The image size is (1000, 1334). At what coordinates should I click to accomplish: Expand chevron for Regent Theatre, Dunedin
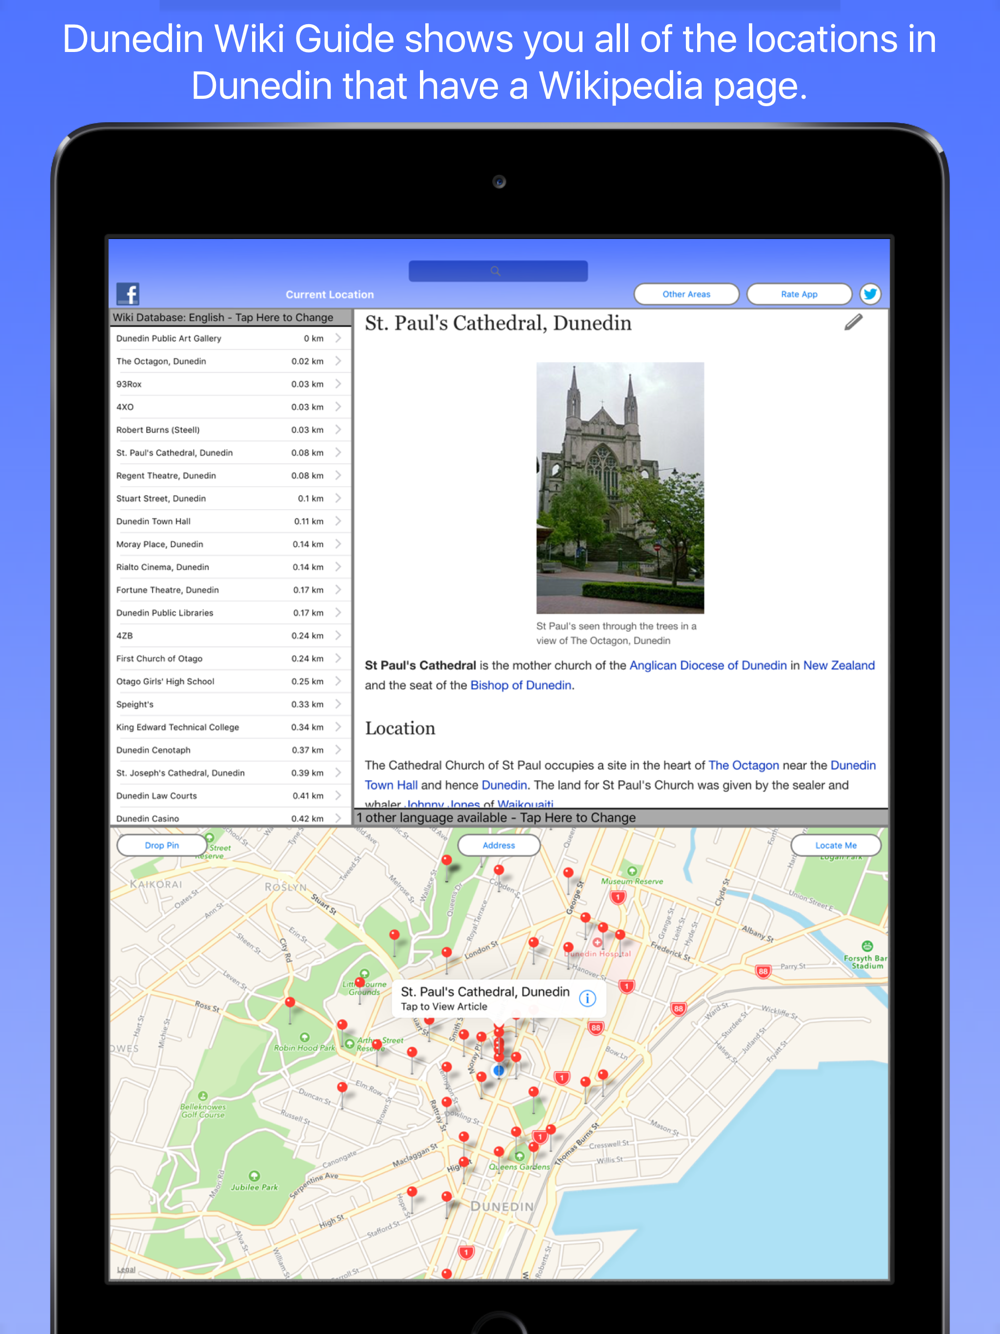click(x=338, y=476)
